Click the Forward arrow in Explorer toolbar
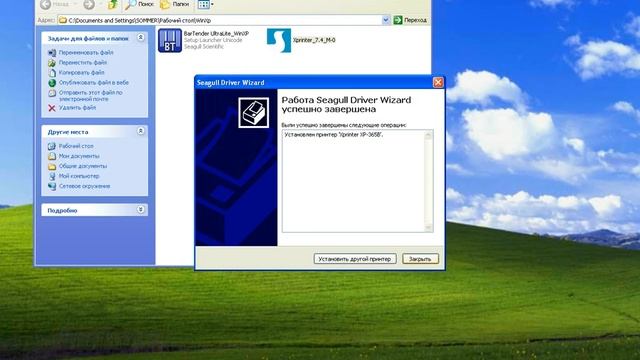This screenshot has height=360, width=640. pyautogui.click(x=89, y=4)
